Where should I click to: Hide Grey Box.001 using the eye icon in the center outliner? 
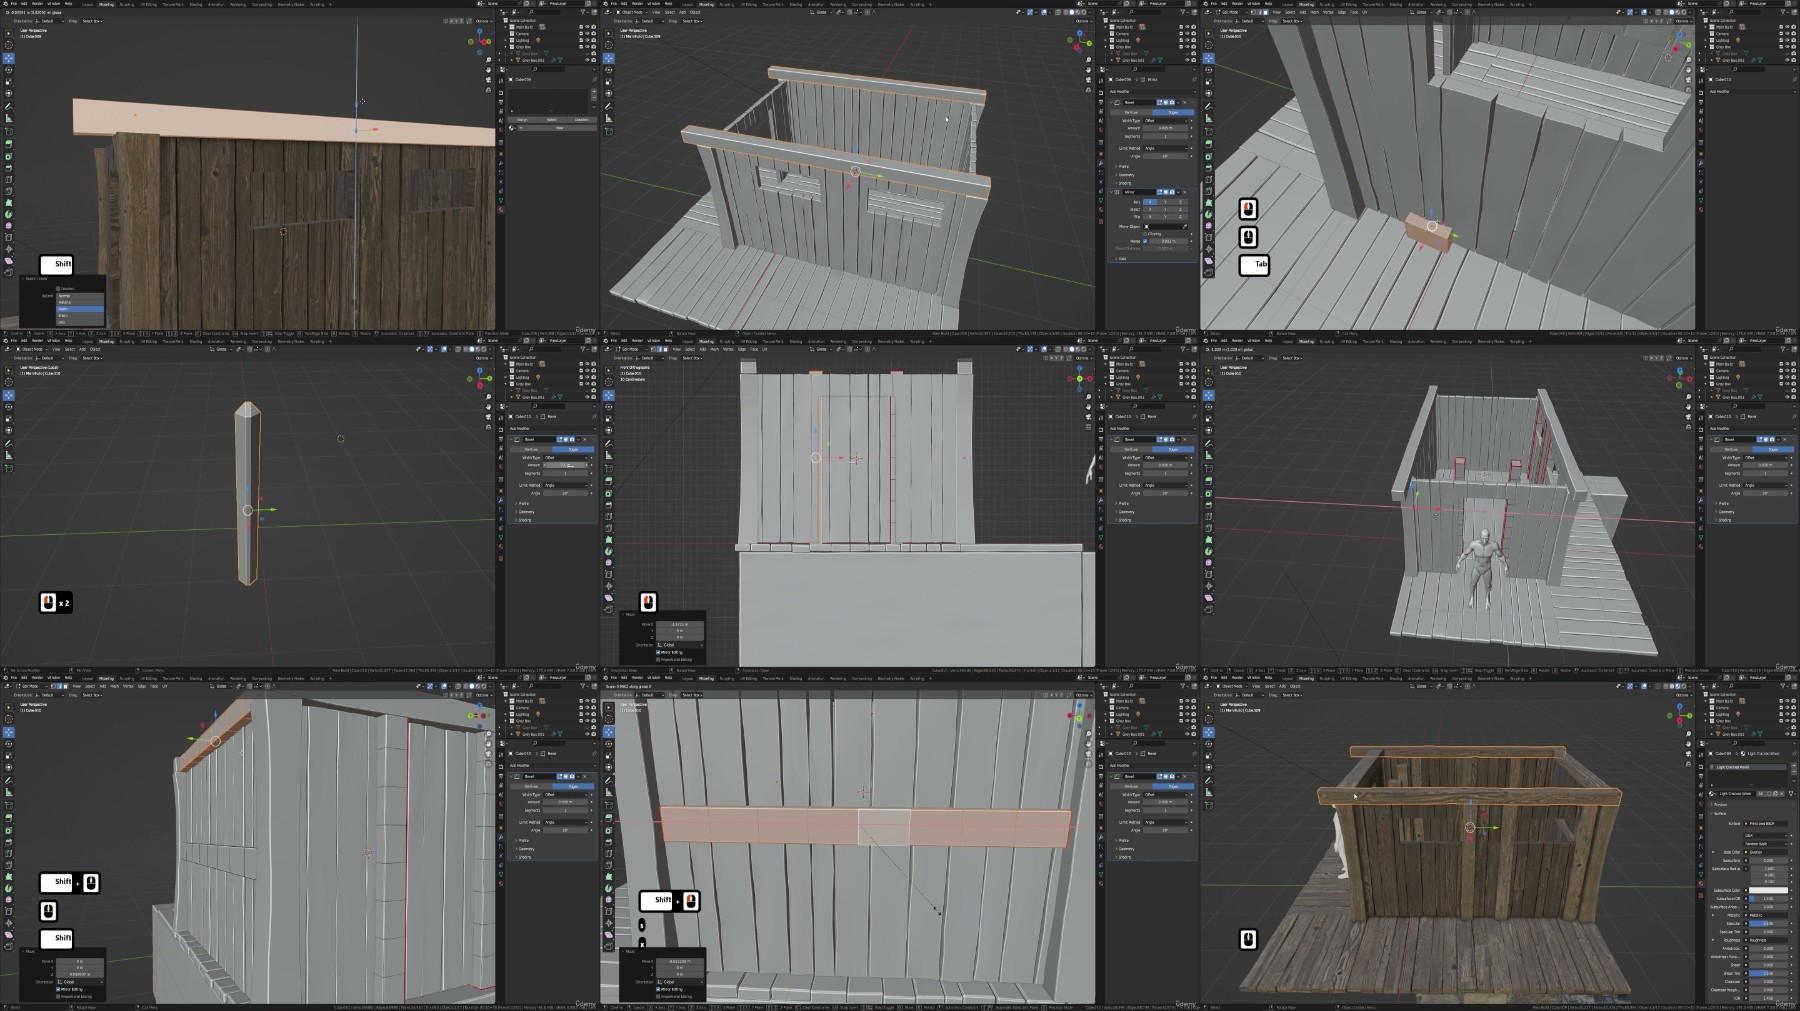[x=1188, y=397]
